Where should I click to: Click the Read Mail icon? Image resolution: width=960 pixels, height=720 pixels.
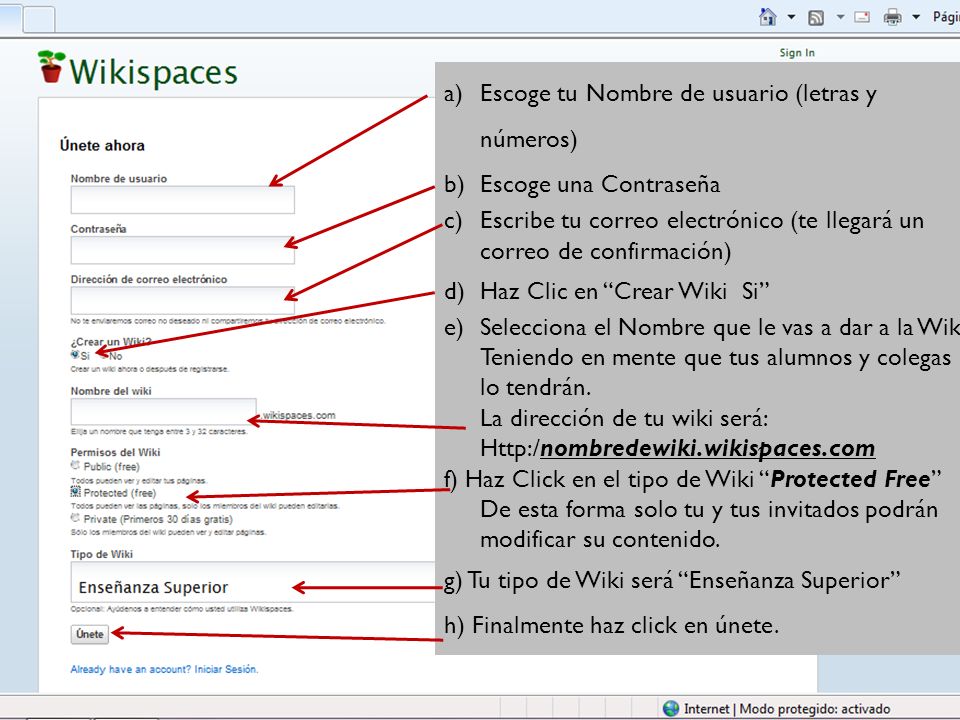(x=862, y=17)
